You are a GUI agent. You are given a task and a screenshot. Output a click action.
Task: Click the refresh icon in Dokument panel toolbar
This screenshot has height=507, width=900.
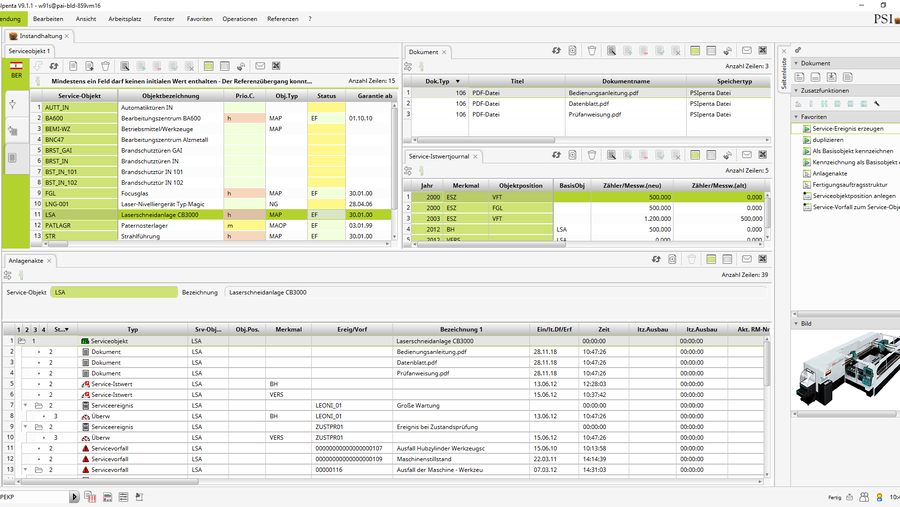(x=556, y=51)
